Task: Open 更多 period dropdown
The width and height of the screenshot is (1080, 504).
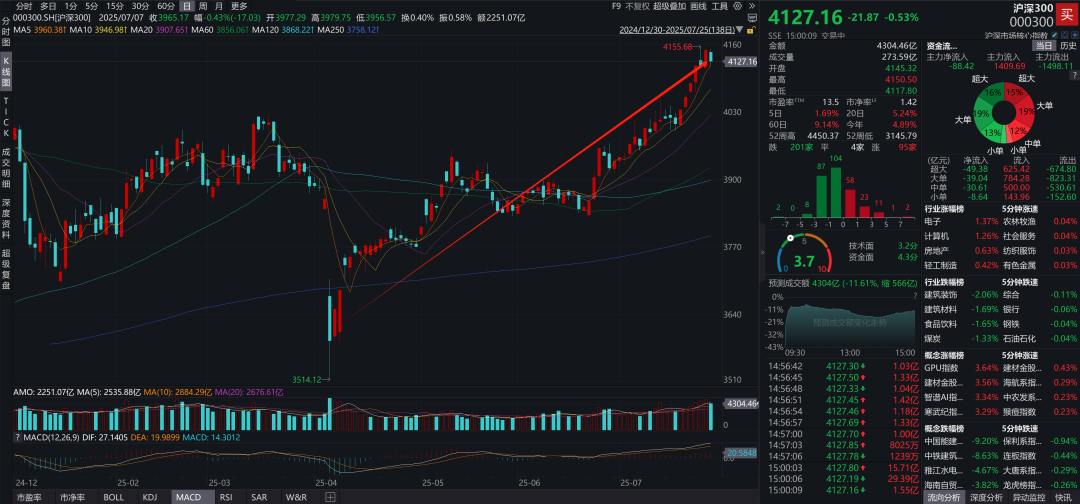Action: click(x=239, y=6)
